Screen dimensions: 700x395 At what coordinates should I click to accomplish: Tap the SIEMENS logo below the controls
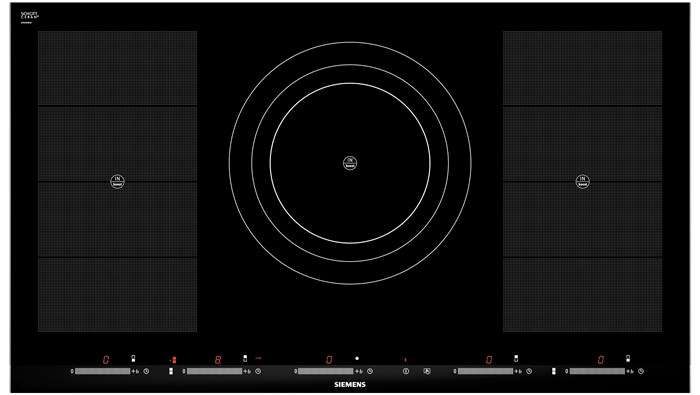pos(350,384)
